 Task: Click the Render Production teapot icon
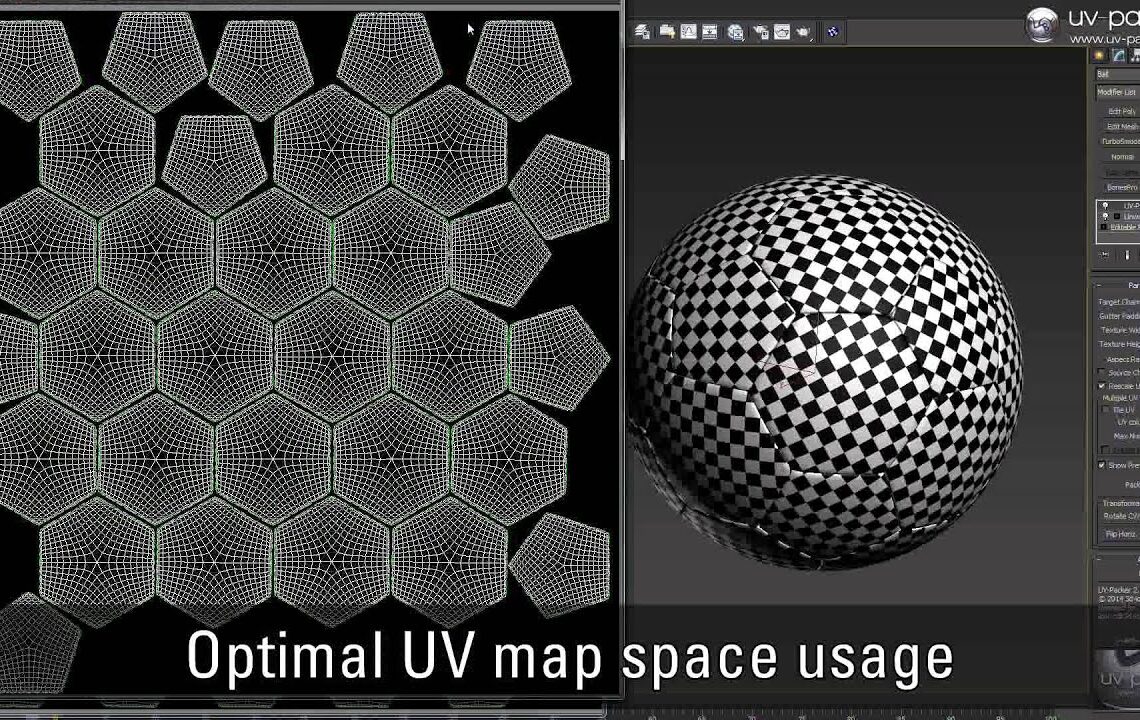point(805,32)
